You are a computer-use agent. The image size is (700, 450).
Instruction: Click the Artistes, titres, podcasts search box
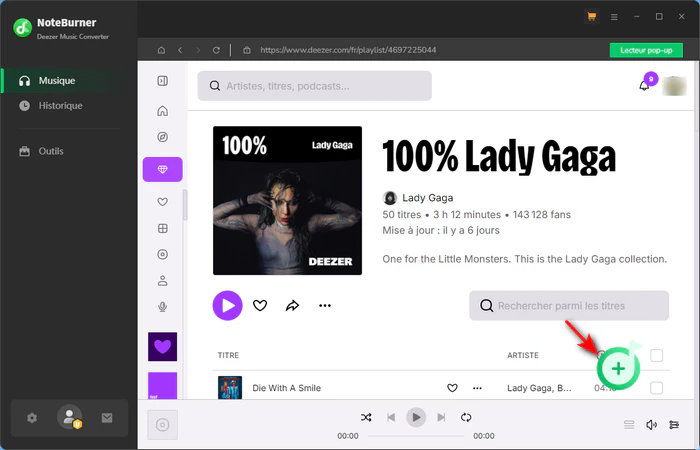315,86
